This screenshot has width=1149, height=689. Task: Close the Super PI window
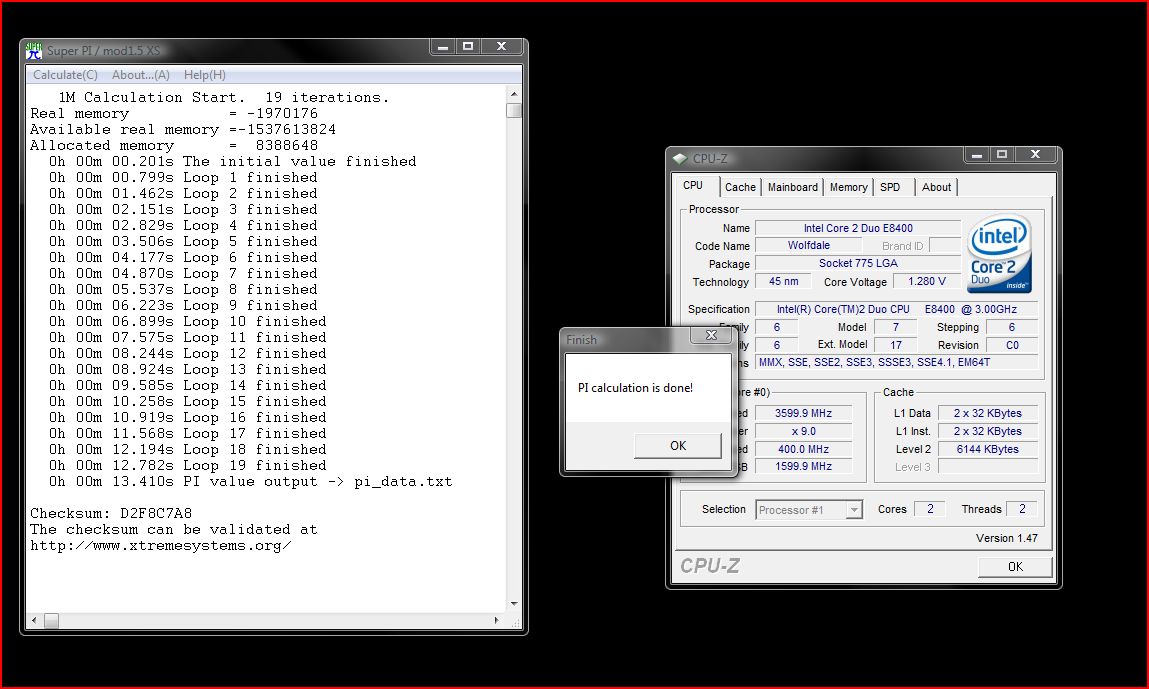click(x=502, y=47)
